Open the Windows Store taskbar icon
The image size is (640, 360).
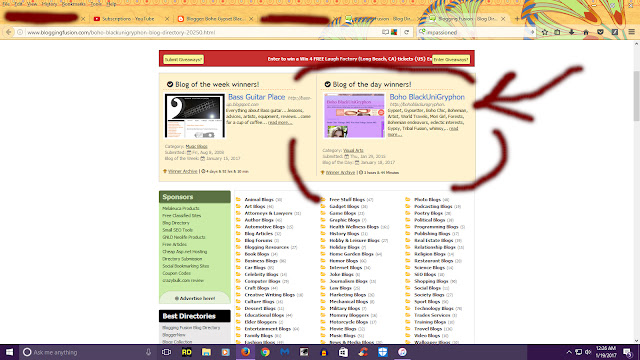coord(343,352)
